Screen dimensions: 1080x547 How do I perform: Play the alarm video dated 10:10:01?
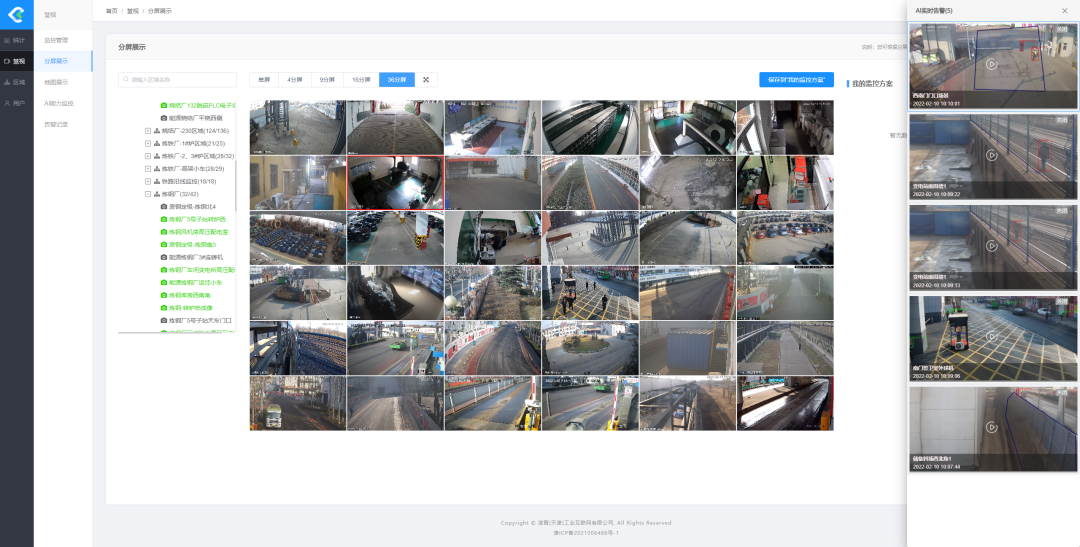click(991, 64)
